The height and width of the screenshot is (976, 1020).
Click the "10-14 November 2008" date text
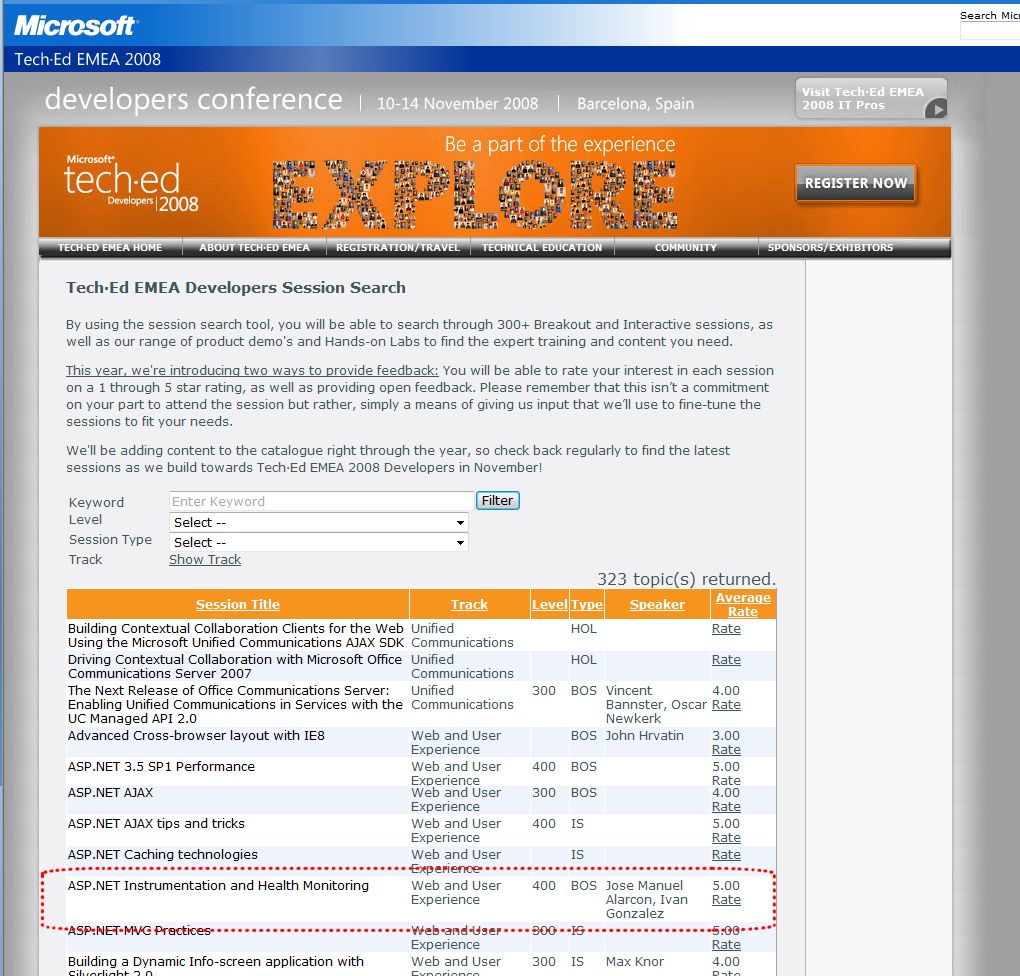(457, 103)
